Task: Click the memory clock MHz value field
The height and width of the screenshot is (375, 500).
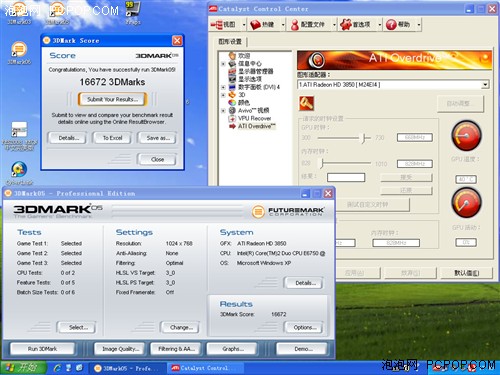Action: pyautogui.click(x=415, y=164)
